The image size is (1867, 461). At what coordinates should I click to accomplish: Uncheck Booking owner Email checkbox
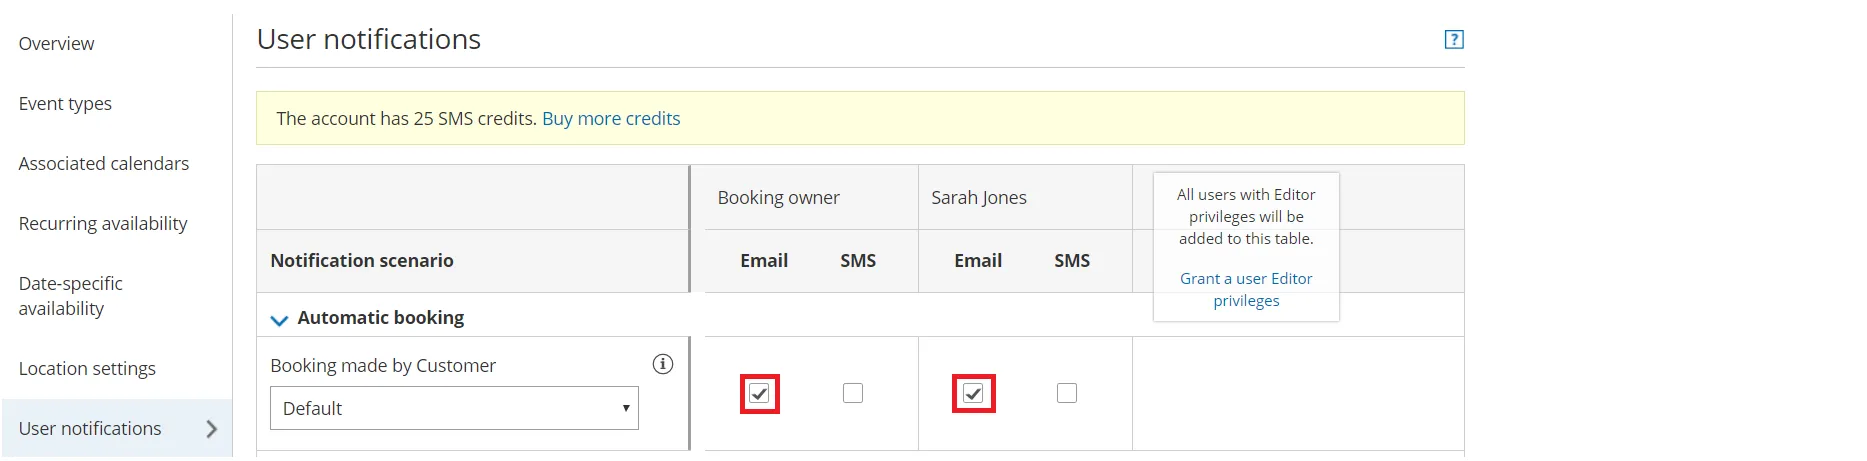760,394
